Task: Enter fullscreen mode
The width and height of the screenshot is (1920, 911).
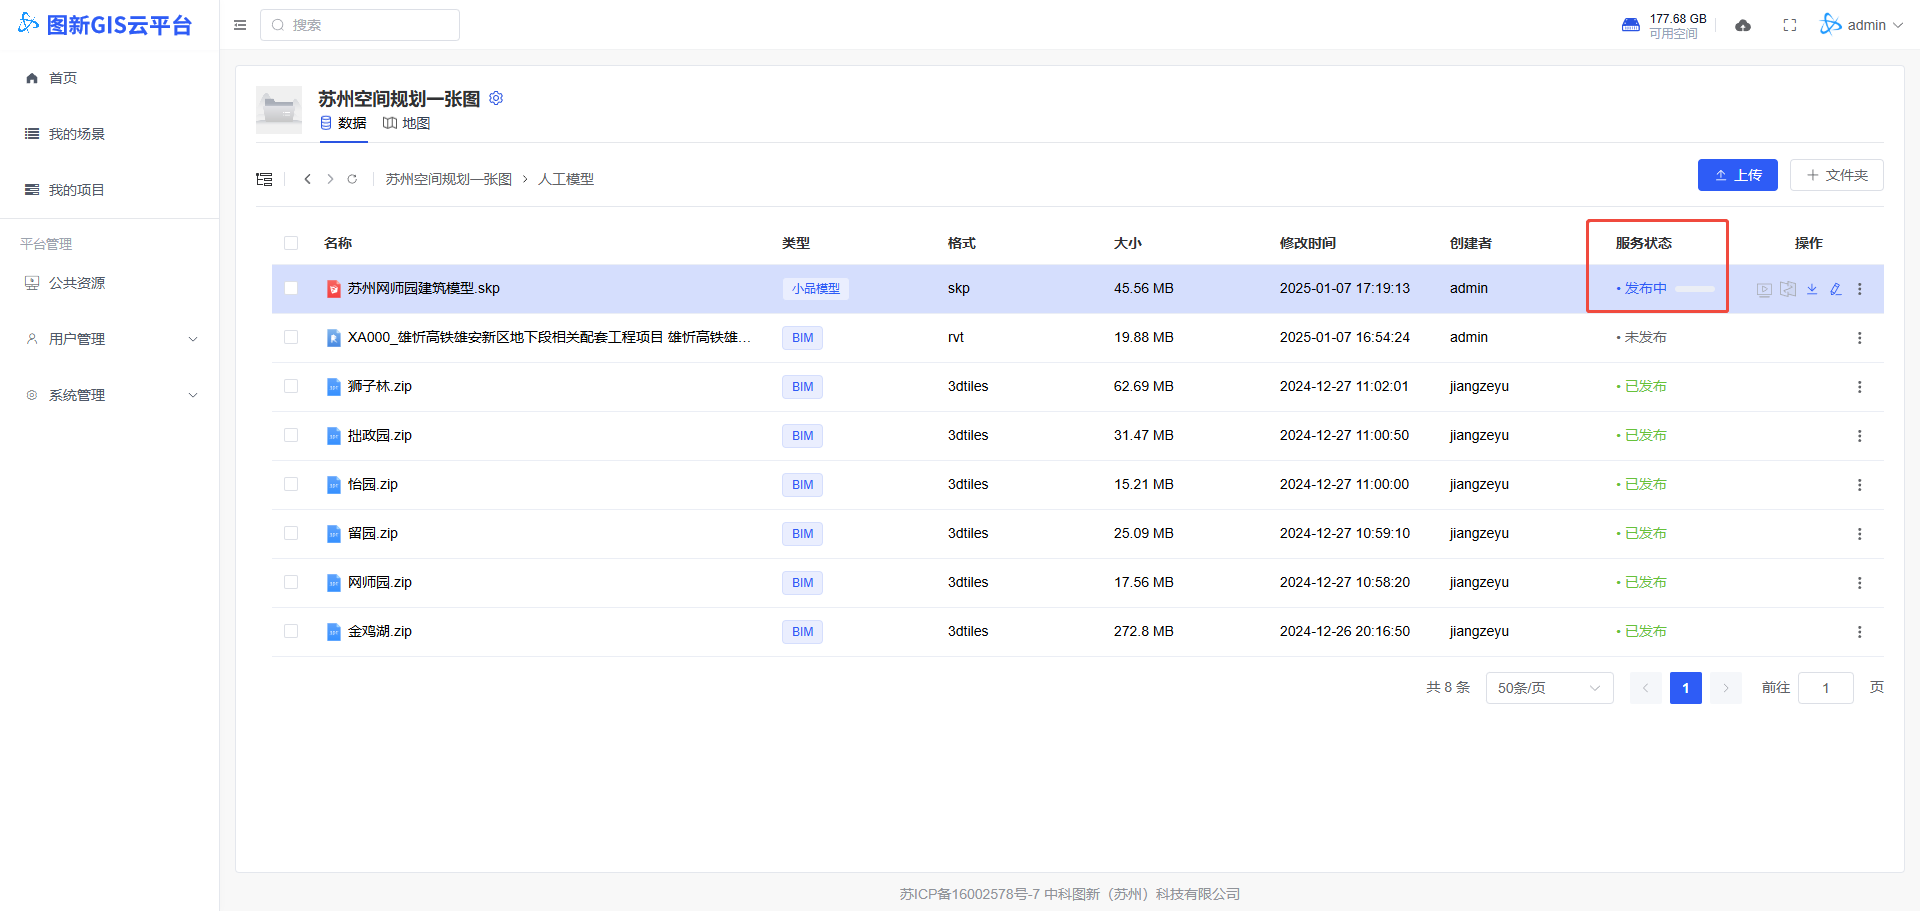Action: [1790, 25]
